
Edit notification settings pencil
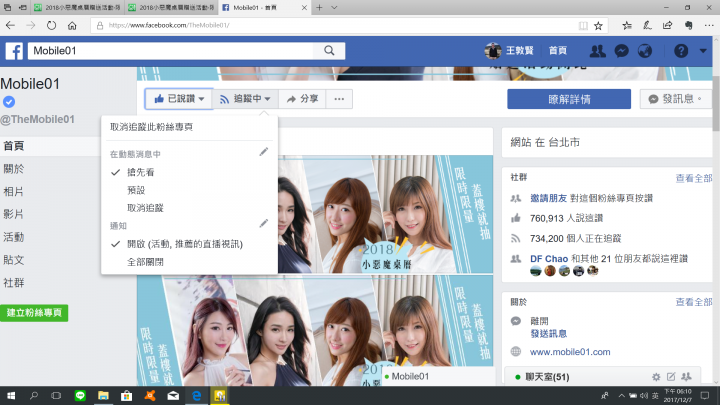tap(264, 224)
